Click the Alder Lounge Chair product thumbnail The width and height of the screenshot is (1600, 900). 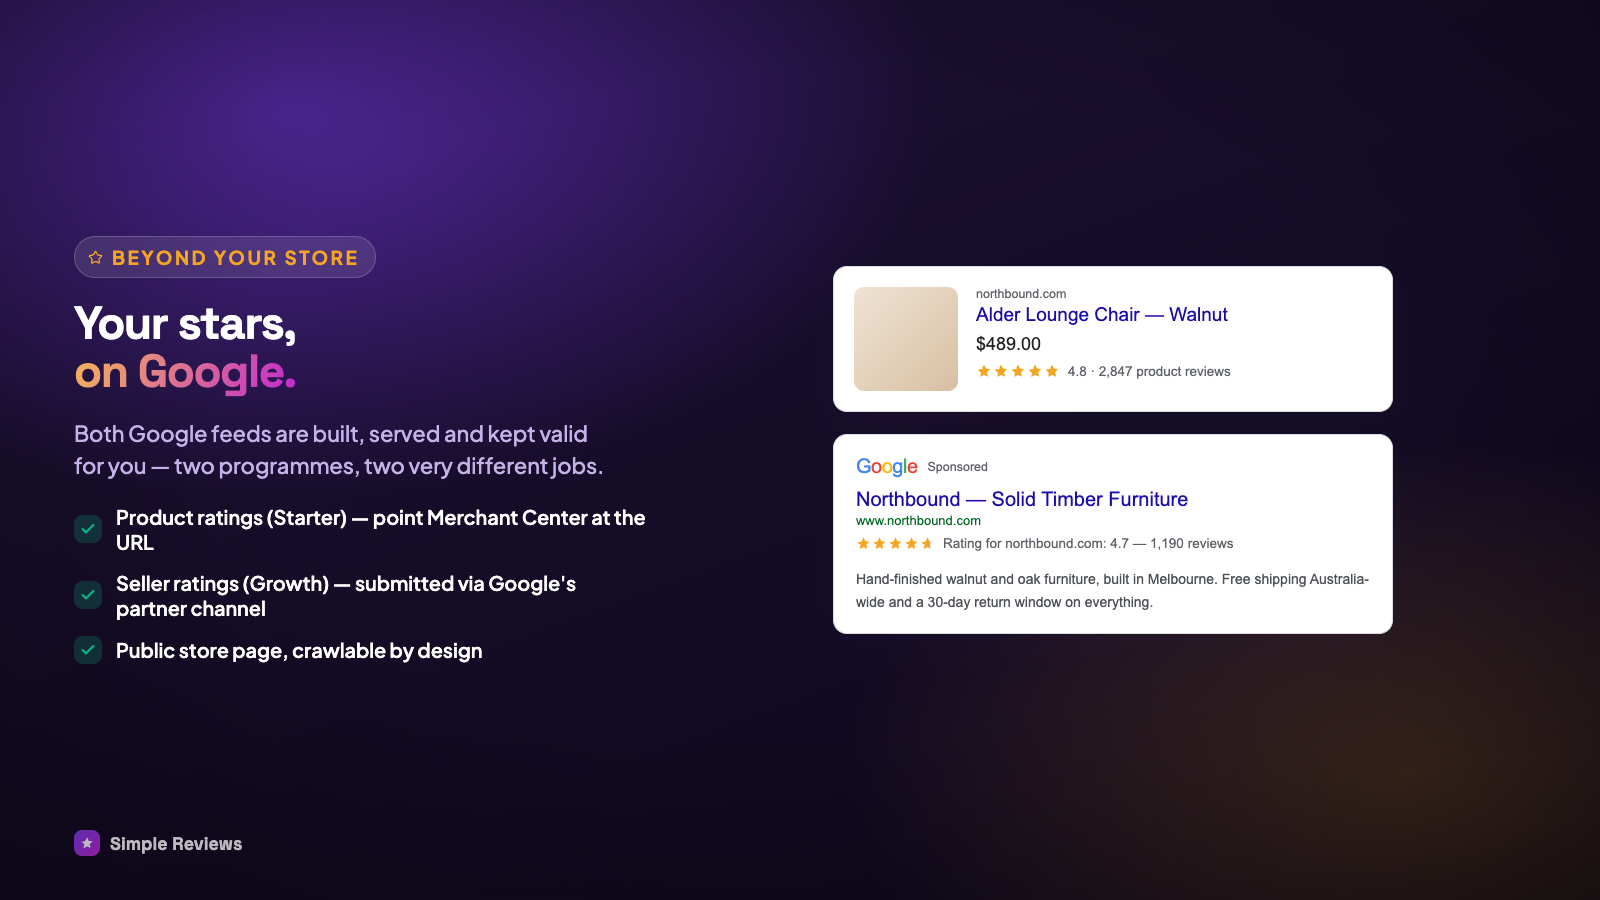click(x=906, y=339)
